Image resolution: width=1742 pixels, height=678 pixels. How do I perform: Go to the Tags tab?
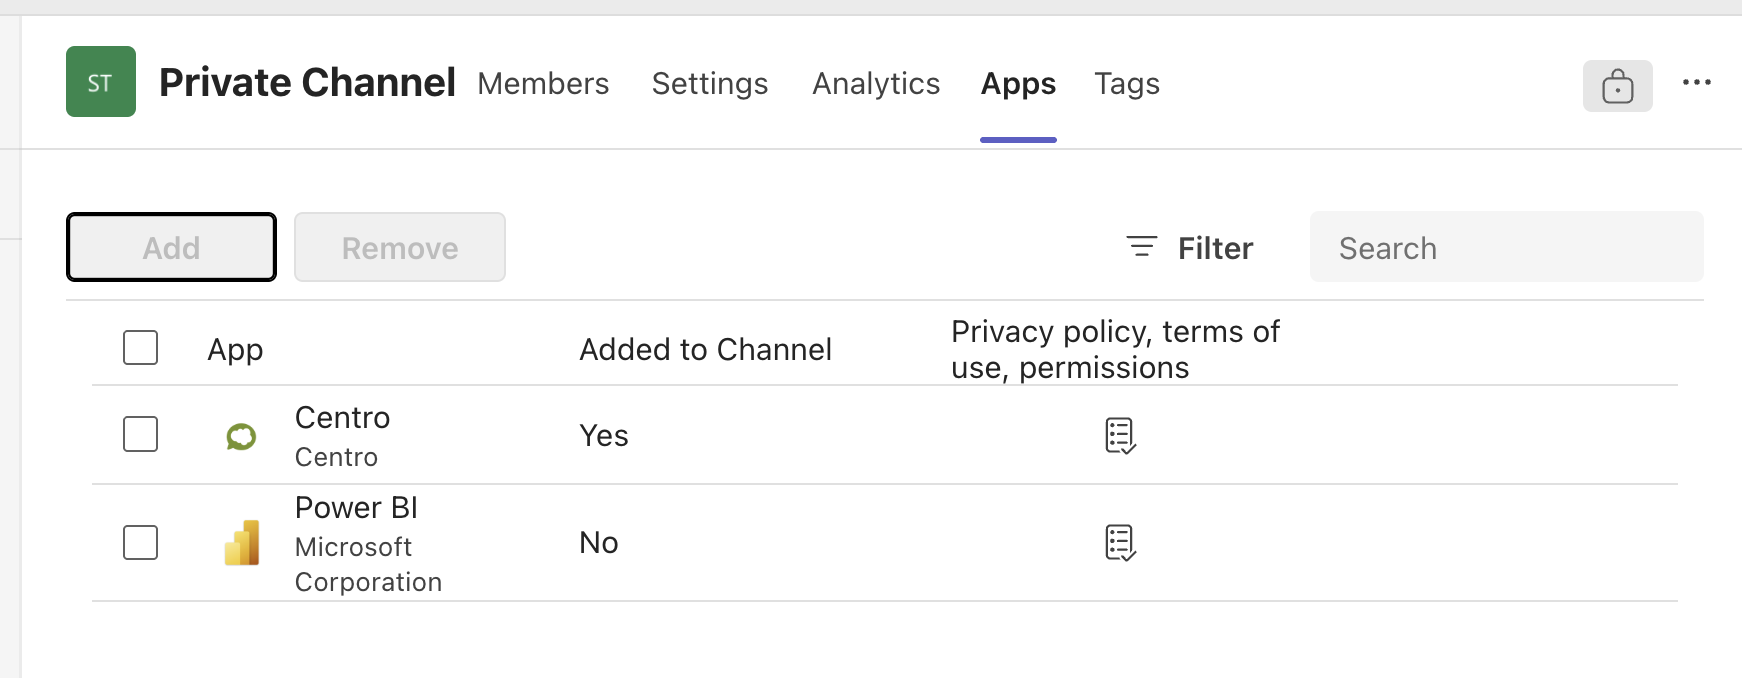point(1127,83)
